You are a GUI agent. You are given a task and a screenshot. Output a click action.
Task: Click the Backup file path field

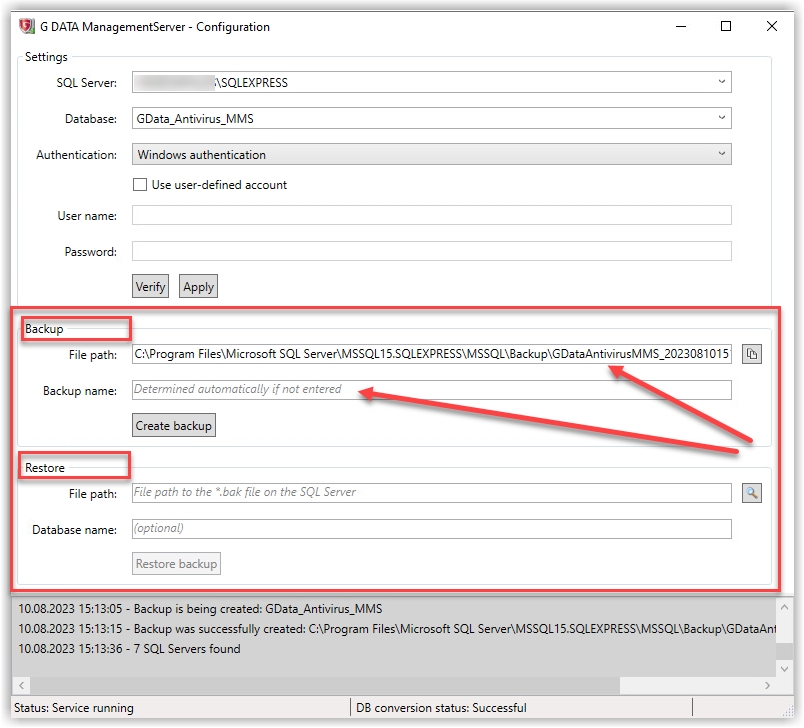(x=432, y=354)
